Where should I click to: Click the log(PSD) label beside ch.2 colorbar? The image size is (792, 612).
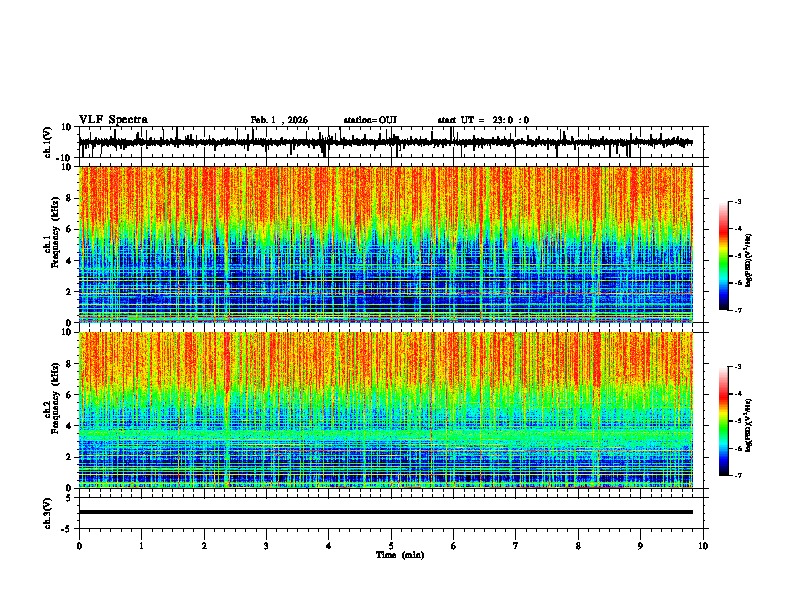(749, 426)
